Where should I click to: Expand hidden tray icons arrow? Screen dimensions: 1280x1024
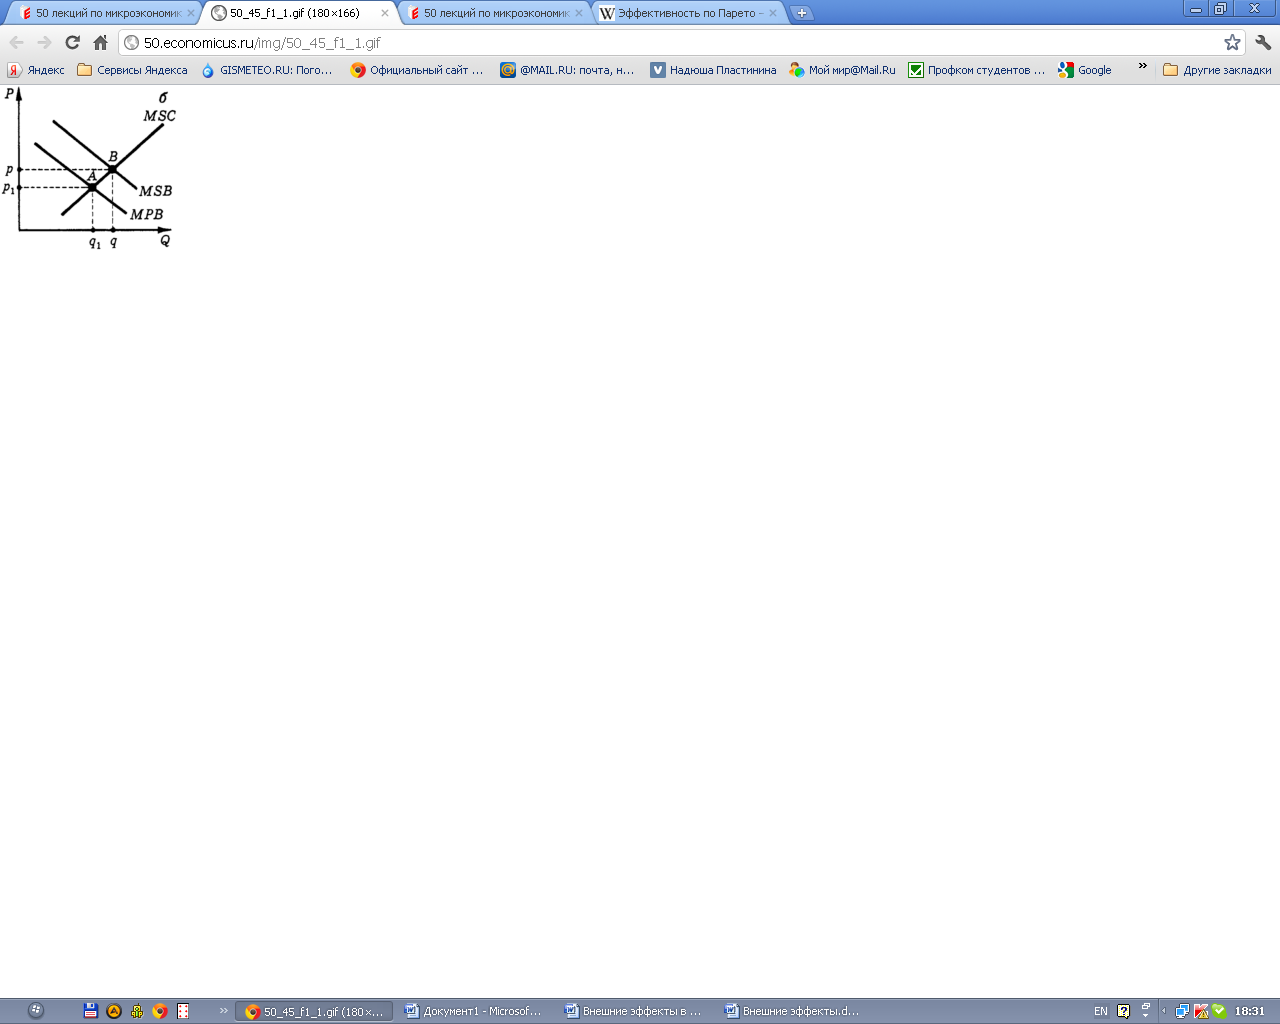point(1164,1011)
